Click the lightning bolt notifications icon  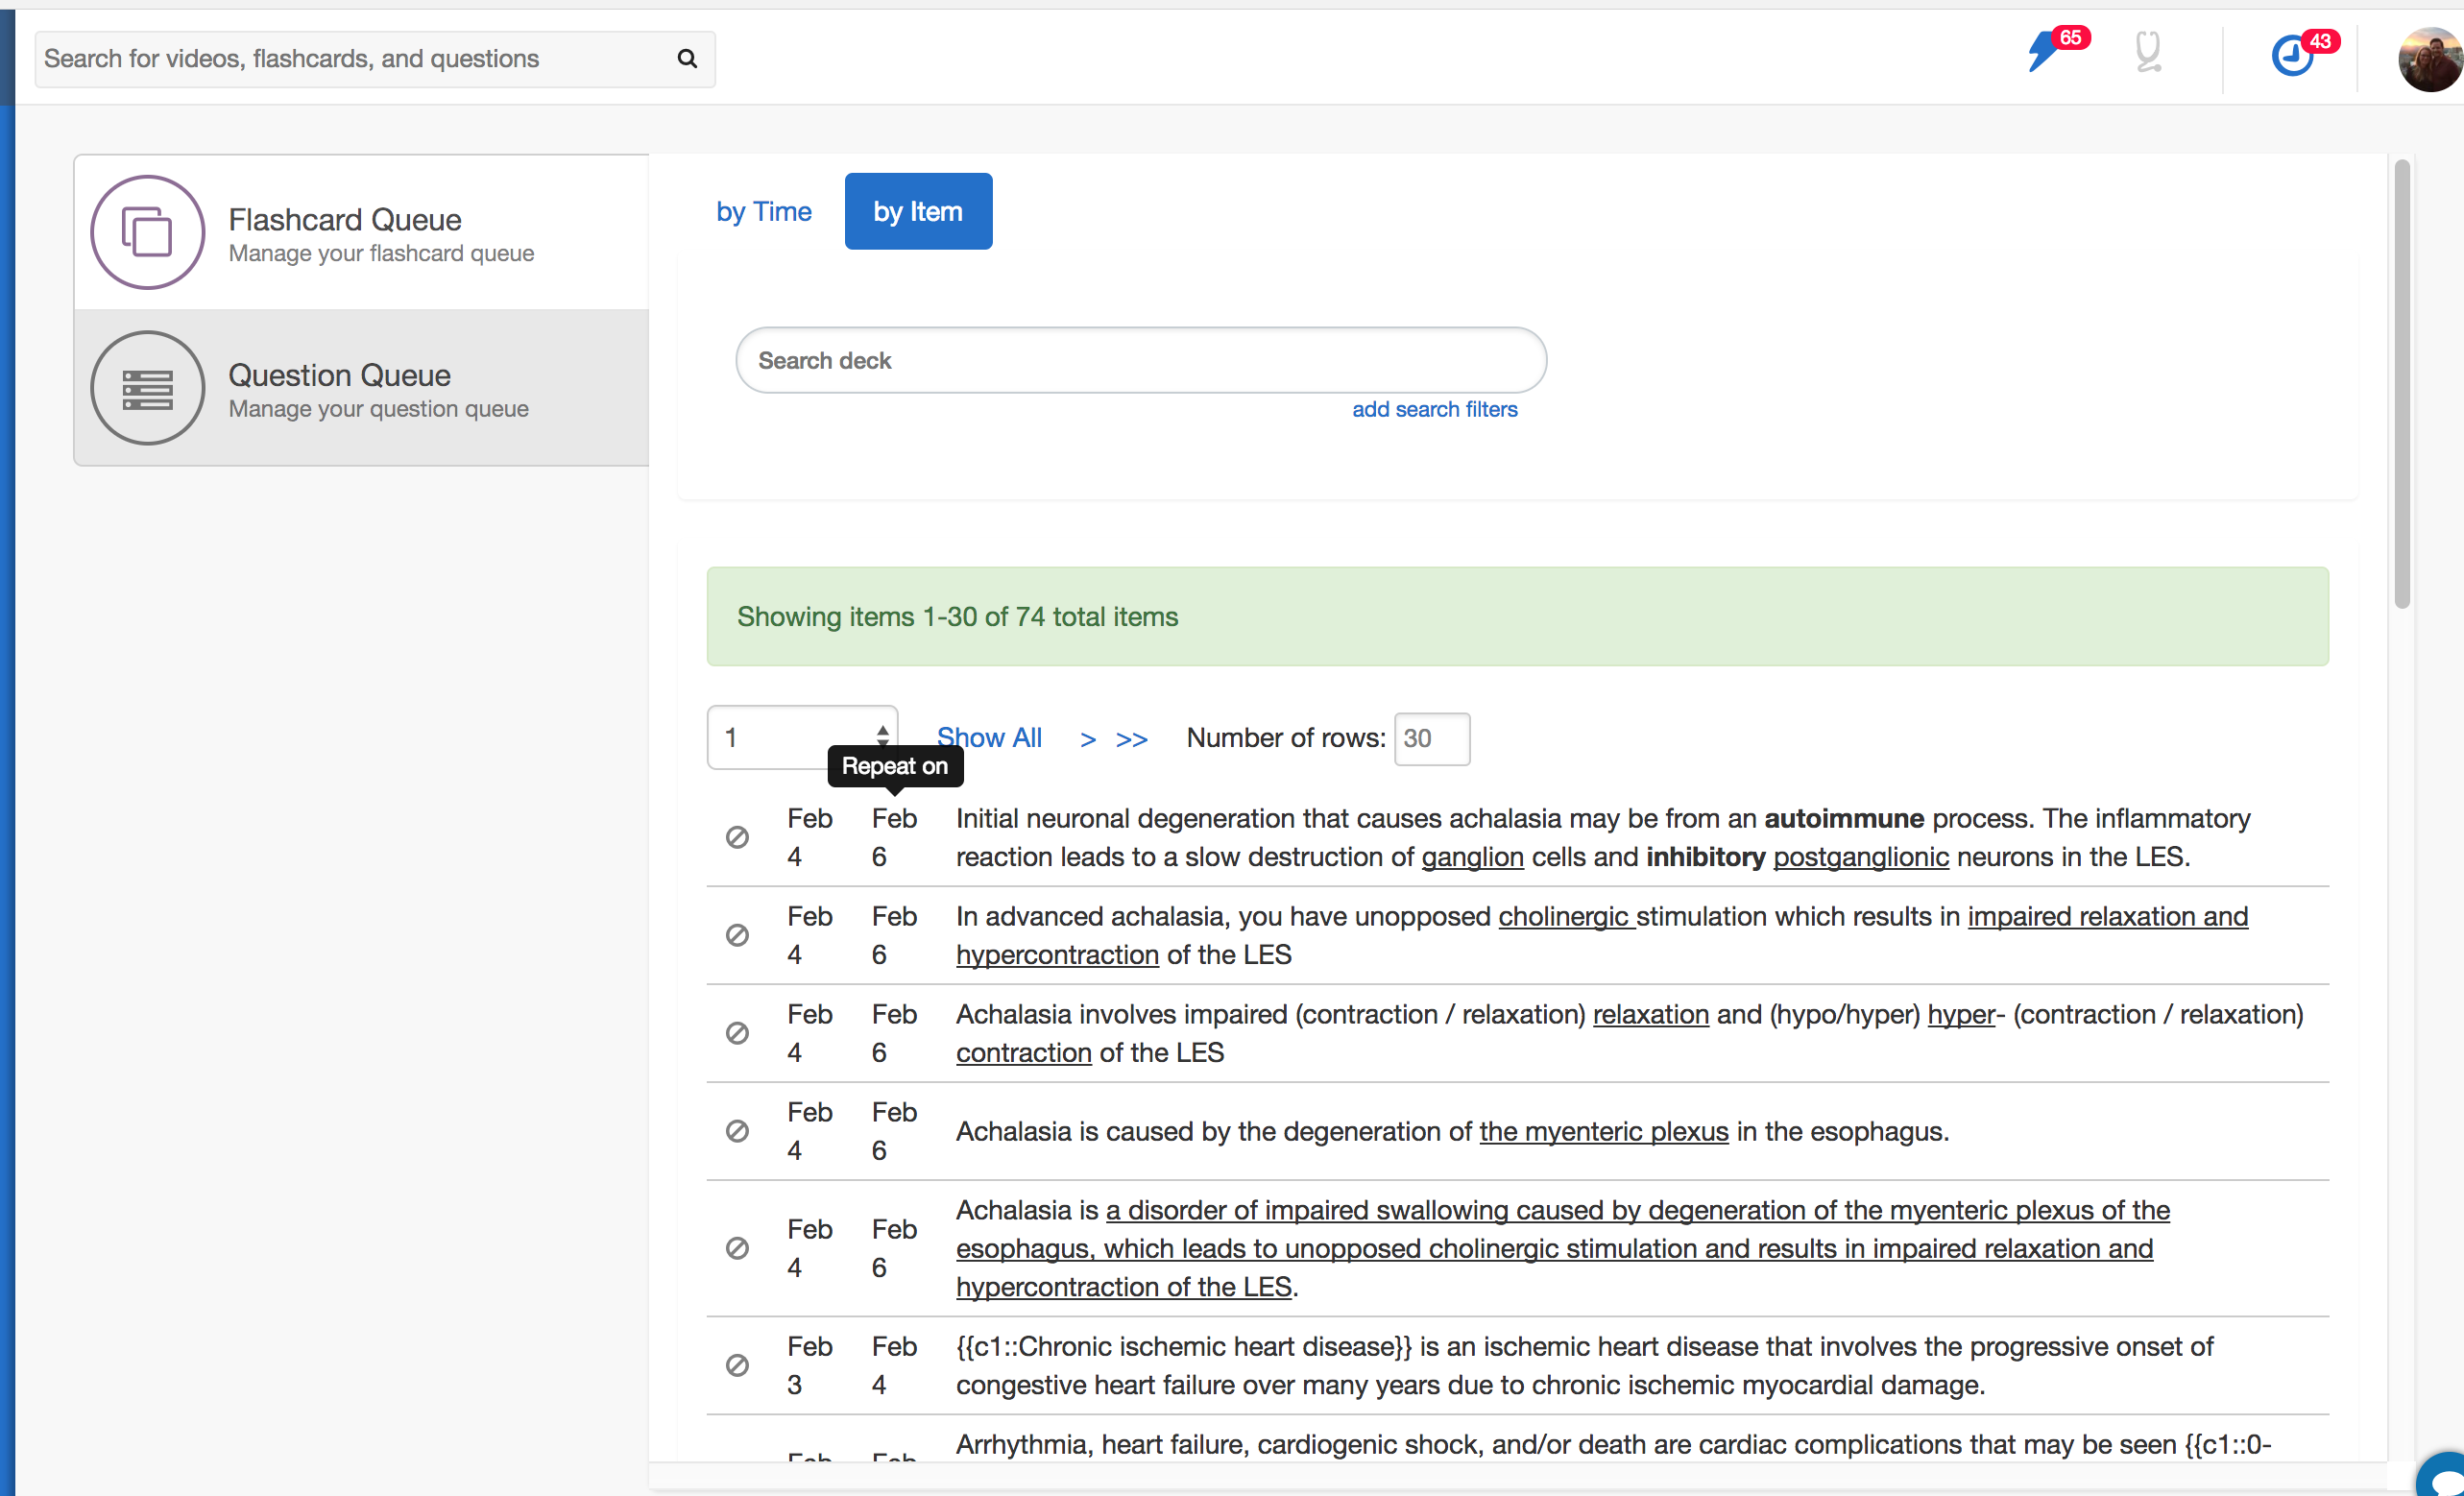[x=2044, y=53]
